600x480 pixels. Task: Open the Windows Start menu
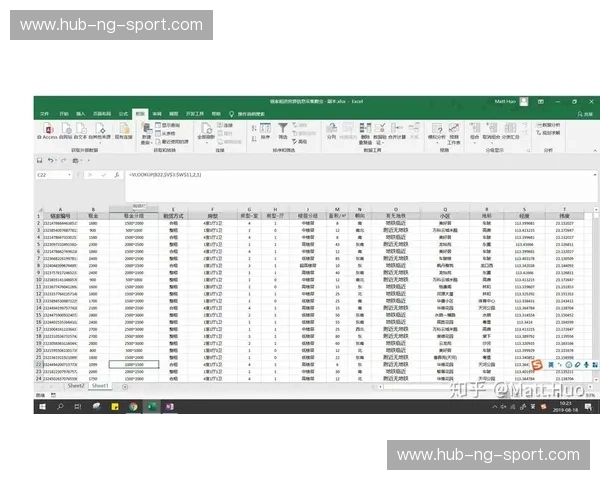41,405
